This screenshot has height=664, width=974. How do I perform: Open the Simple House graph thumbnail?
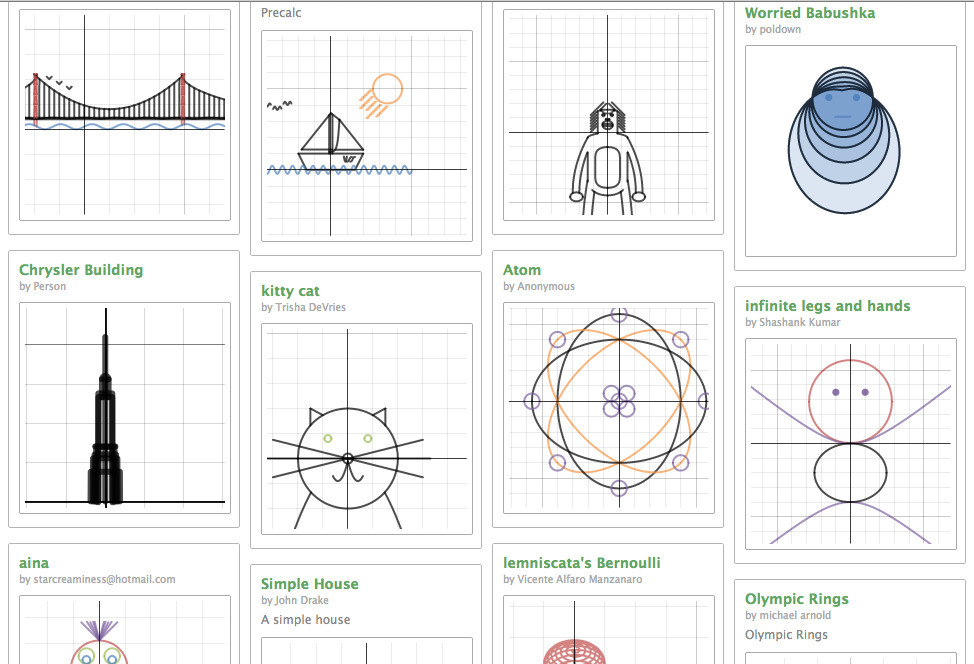pyautogui.click(x=366, y=651)
